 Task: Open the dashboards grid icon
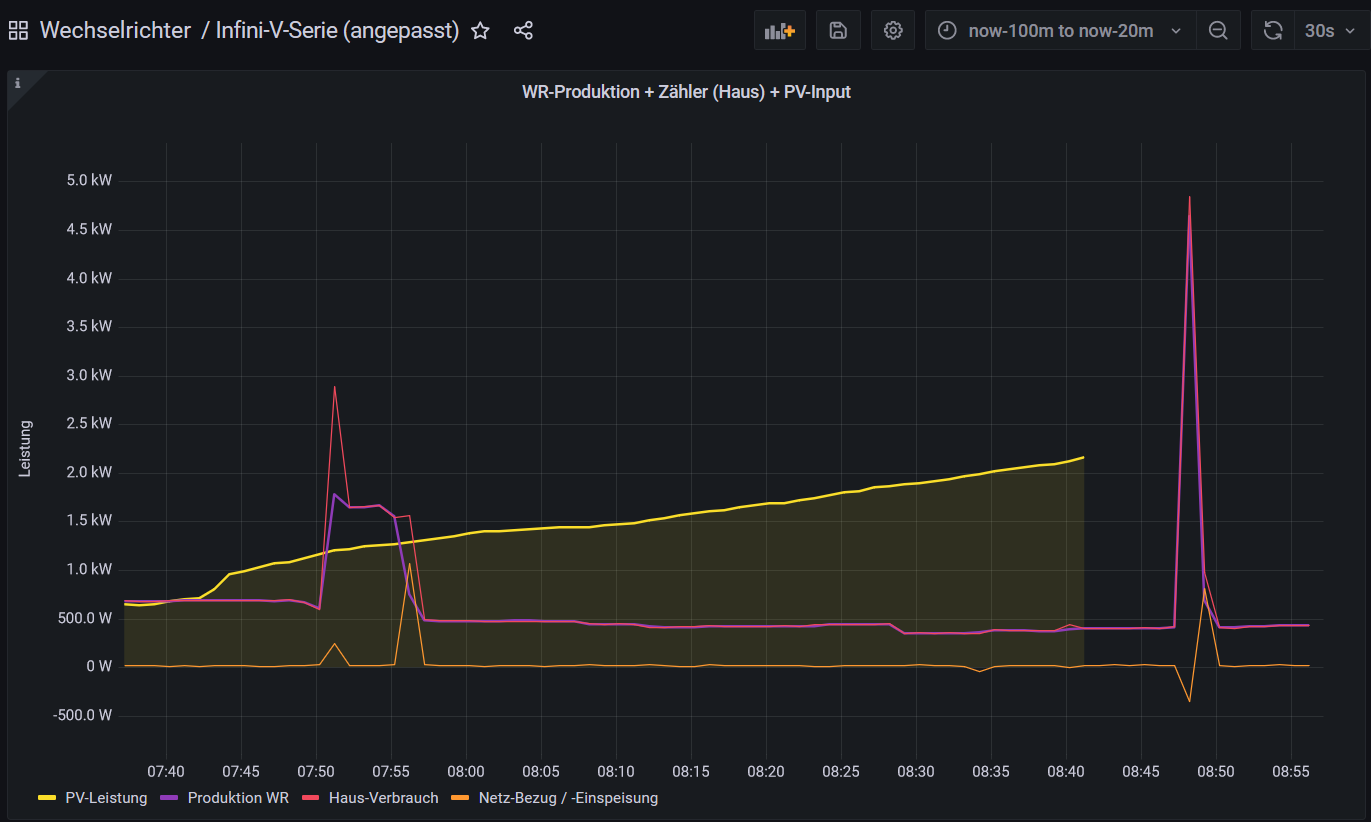coord(18,31)
